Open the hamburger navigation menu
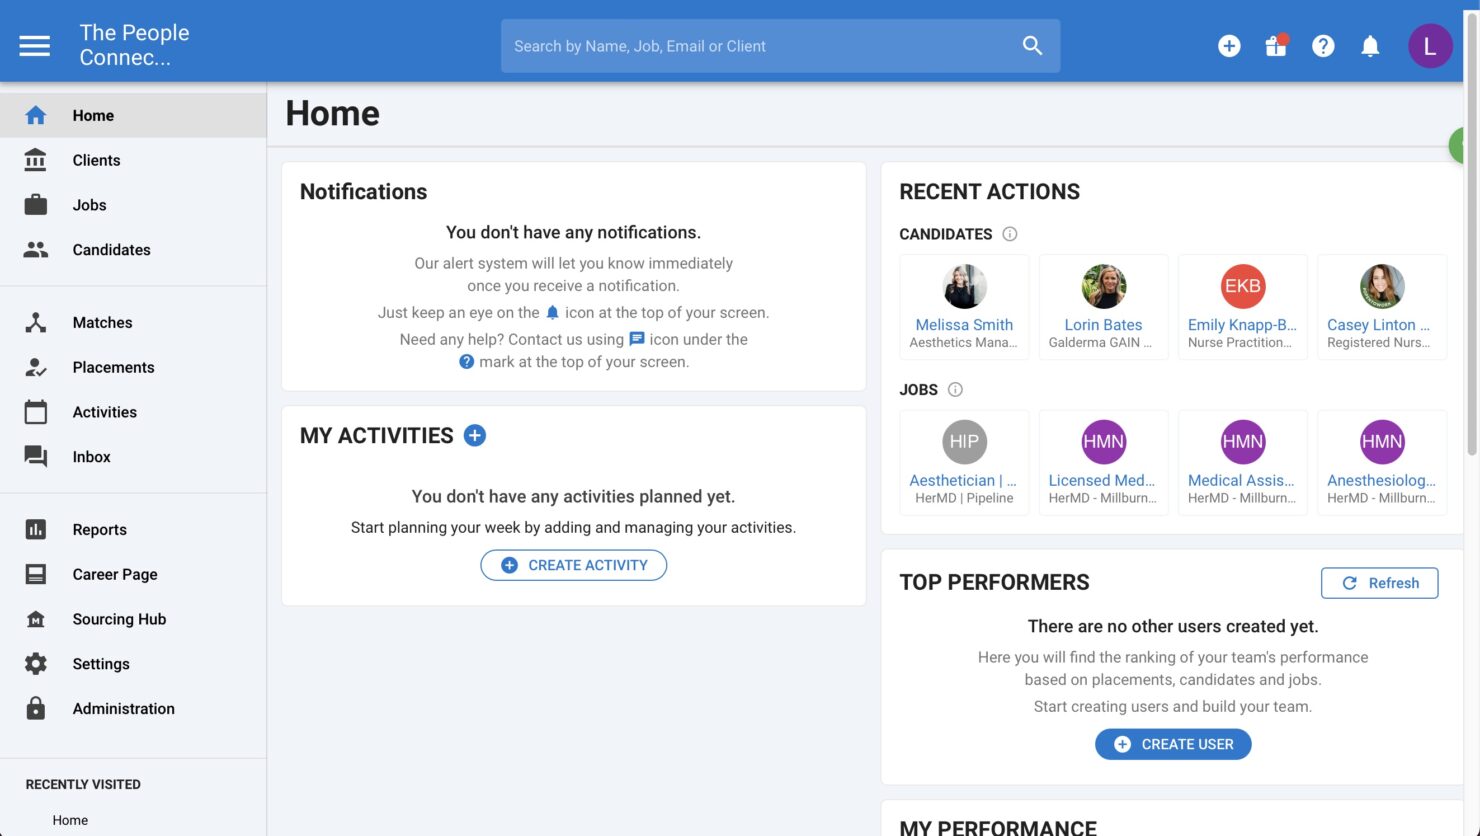The width and height of the screenshot is (1480, 836). [x=35, y=46]
